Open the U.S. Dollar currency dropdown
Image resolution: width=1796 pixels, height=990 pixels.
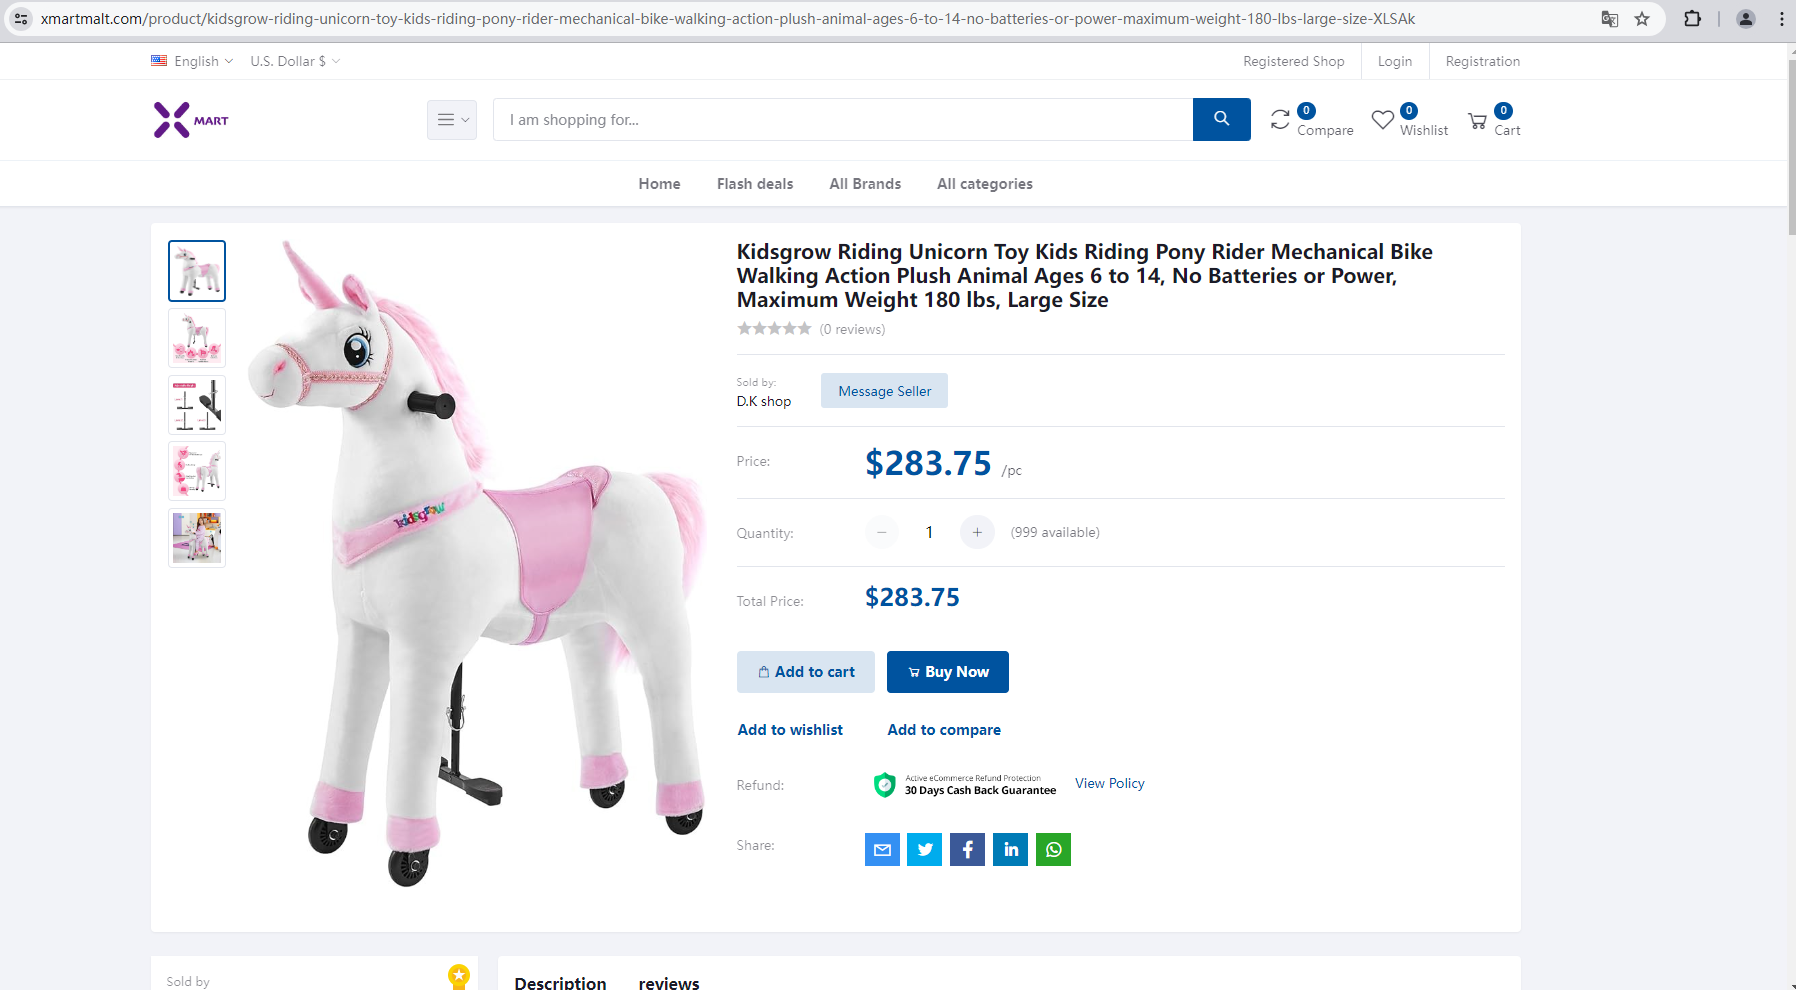pos(295,61)
